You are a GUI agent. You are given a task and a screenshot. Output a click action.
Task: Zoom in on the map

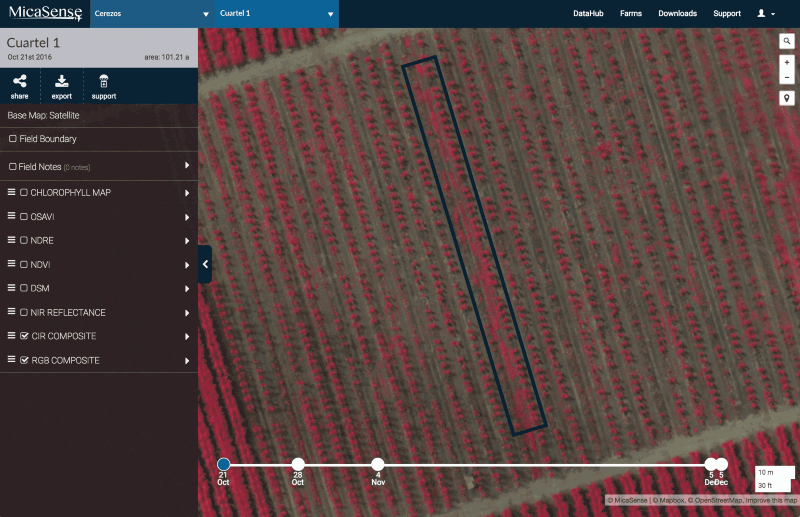click(x=787, y=62)
